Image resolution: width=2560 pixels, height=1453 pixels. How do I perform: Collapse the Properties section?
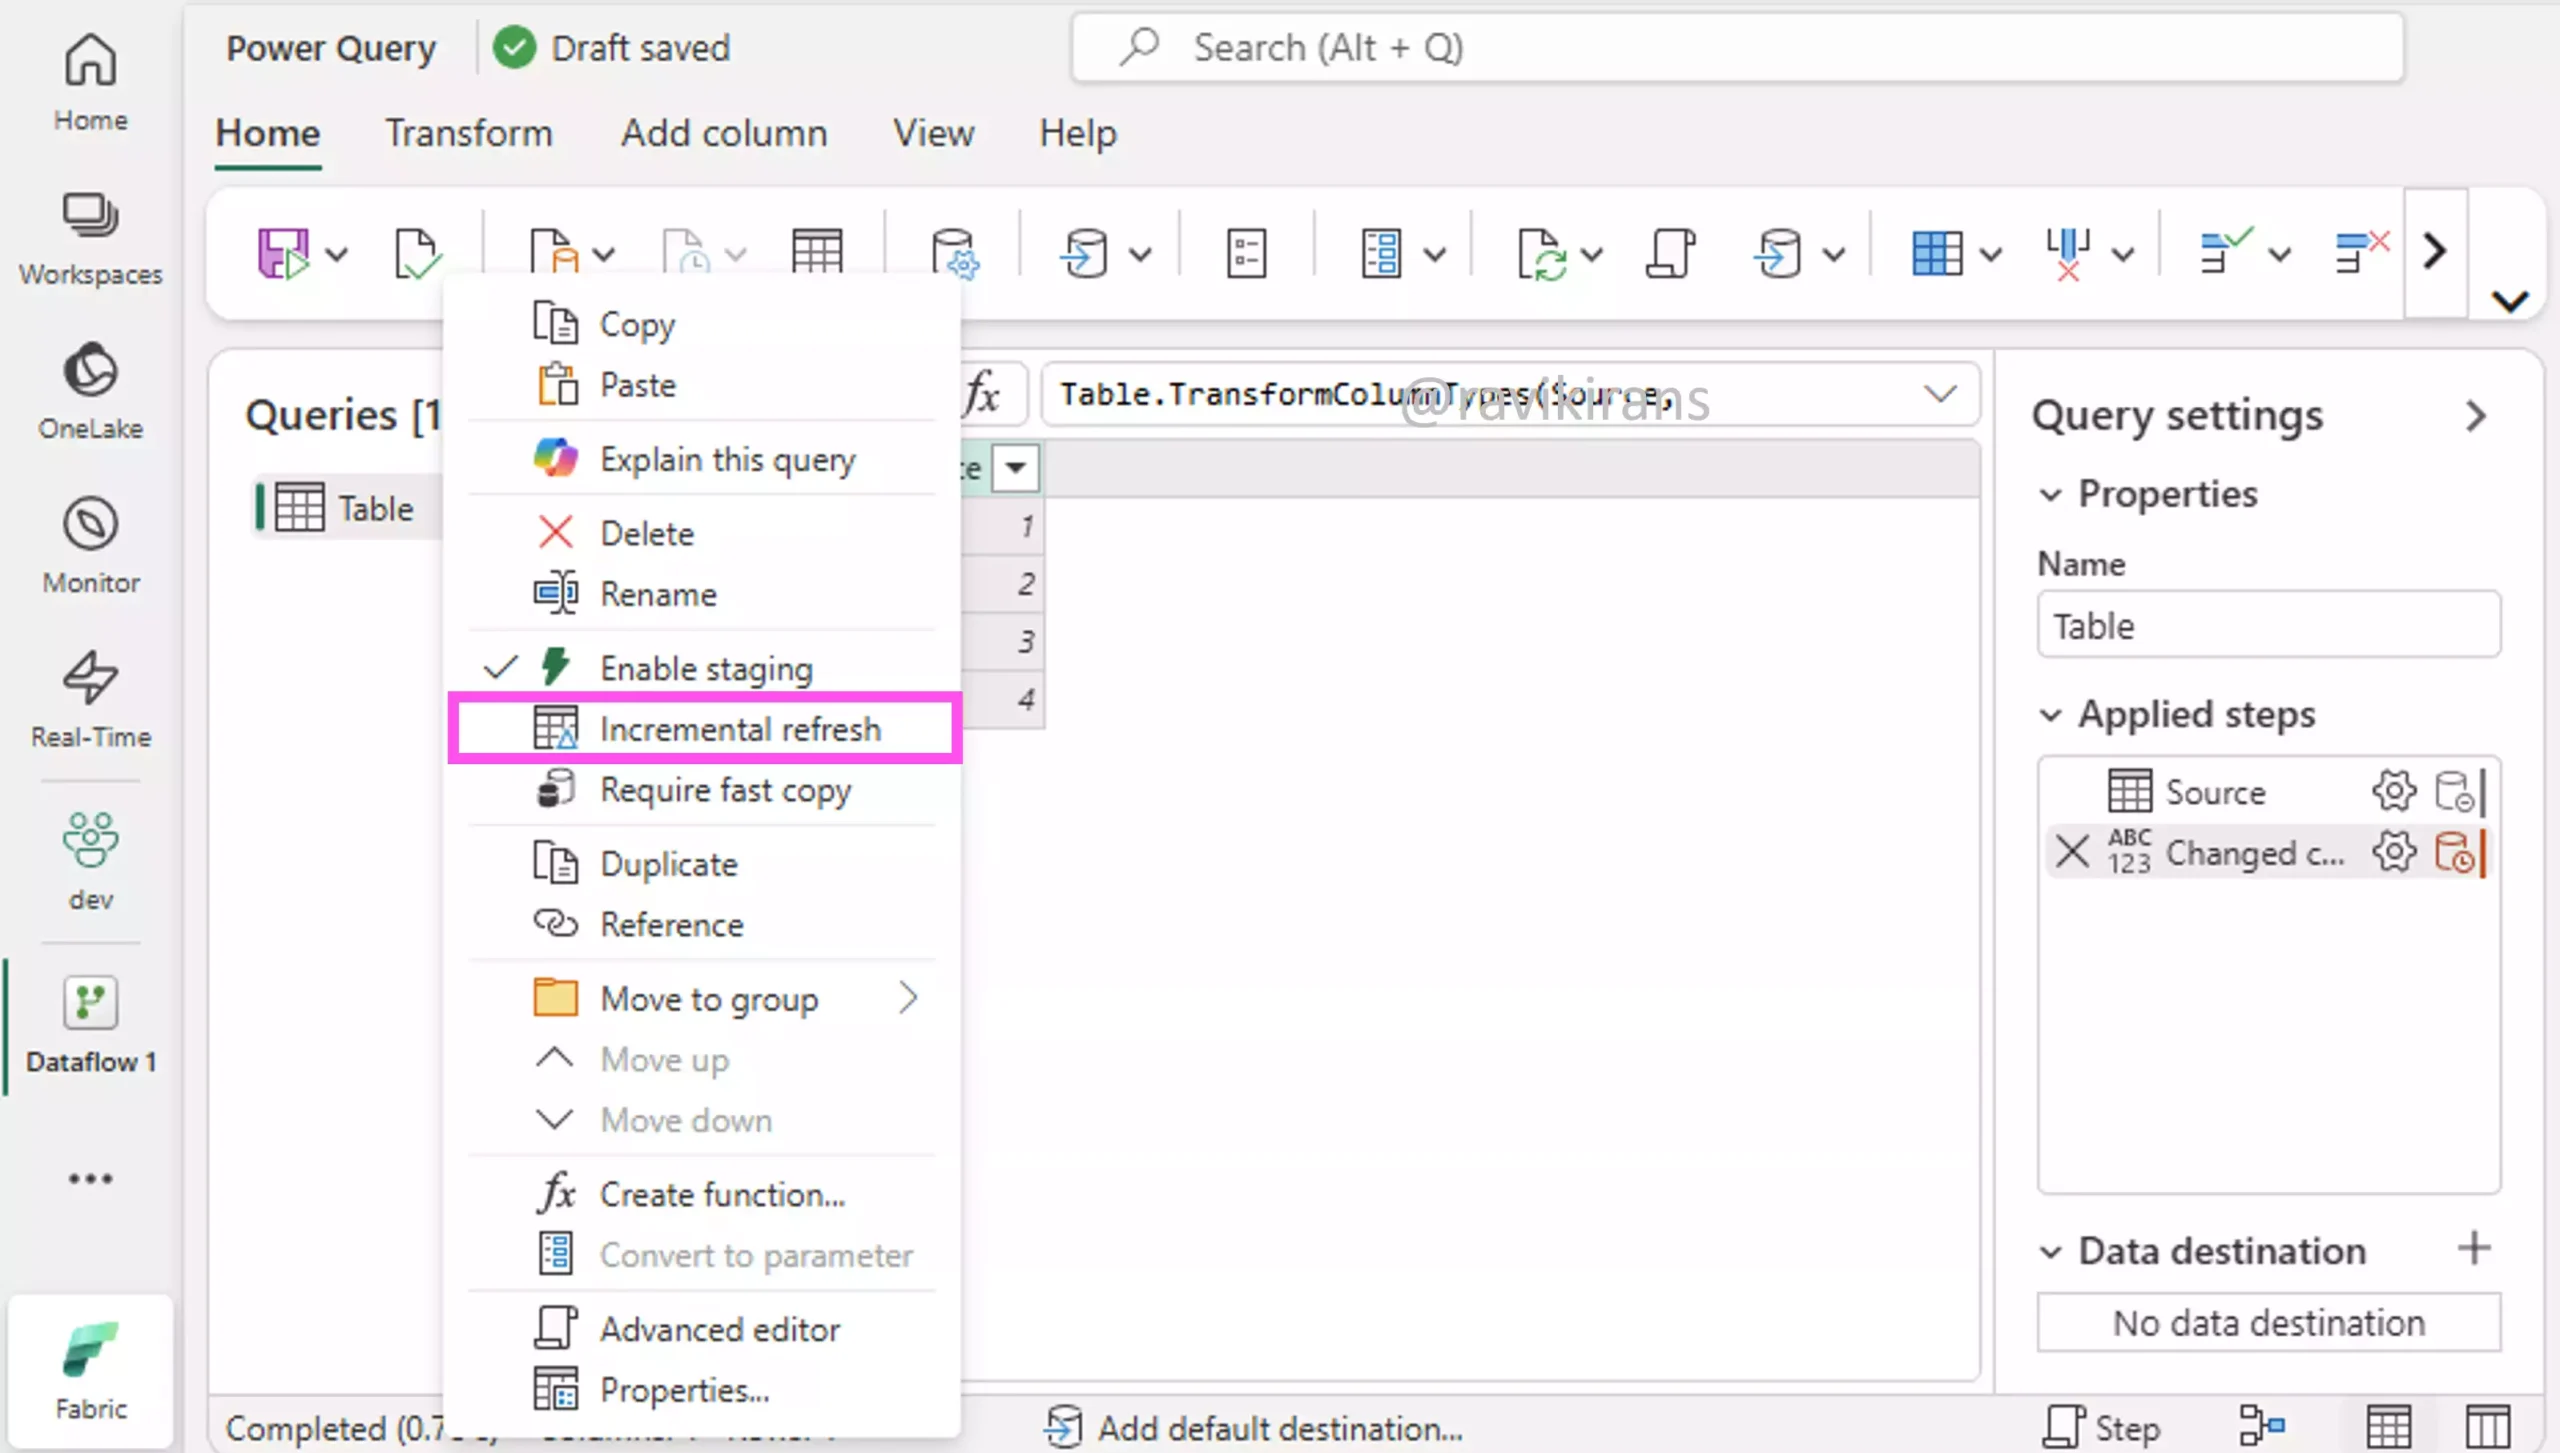(x=2050, y=495)
